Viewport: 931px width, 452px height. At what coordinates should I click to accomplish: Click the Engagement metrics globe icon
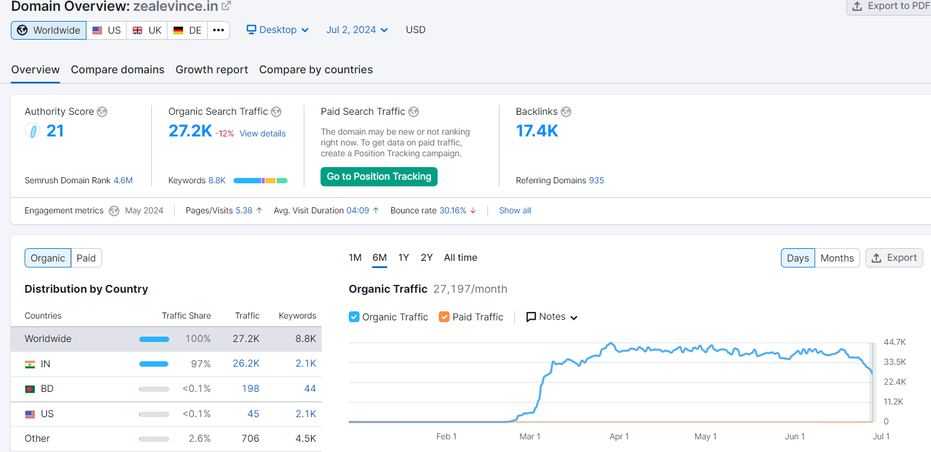114,211
